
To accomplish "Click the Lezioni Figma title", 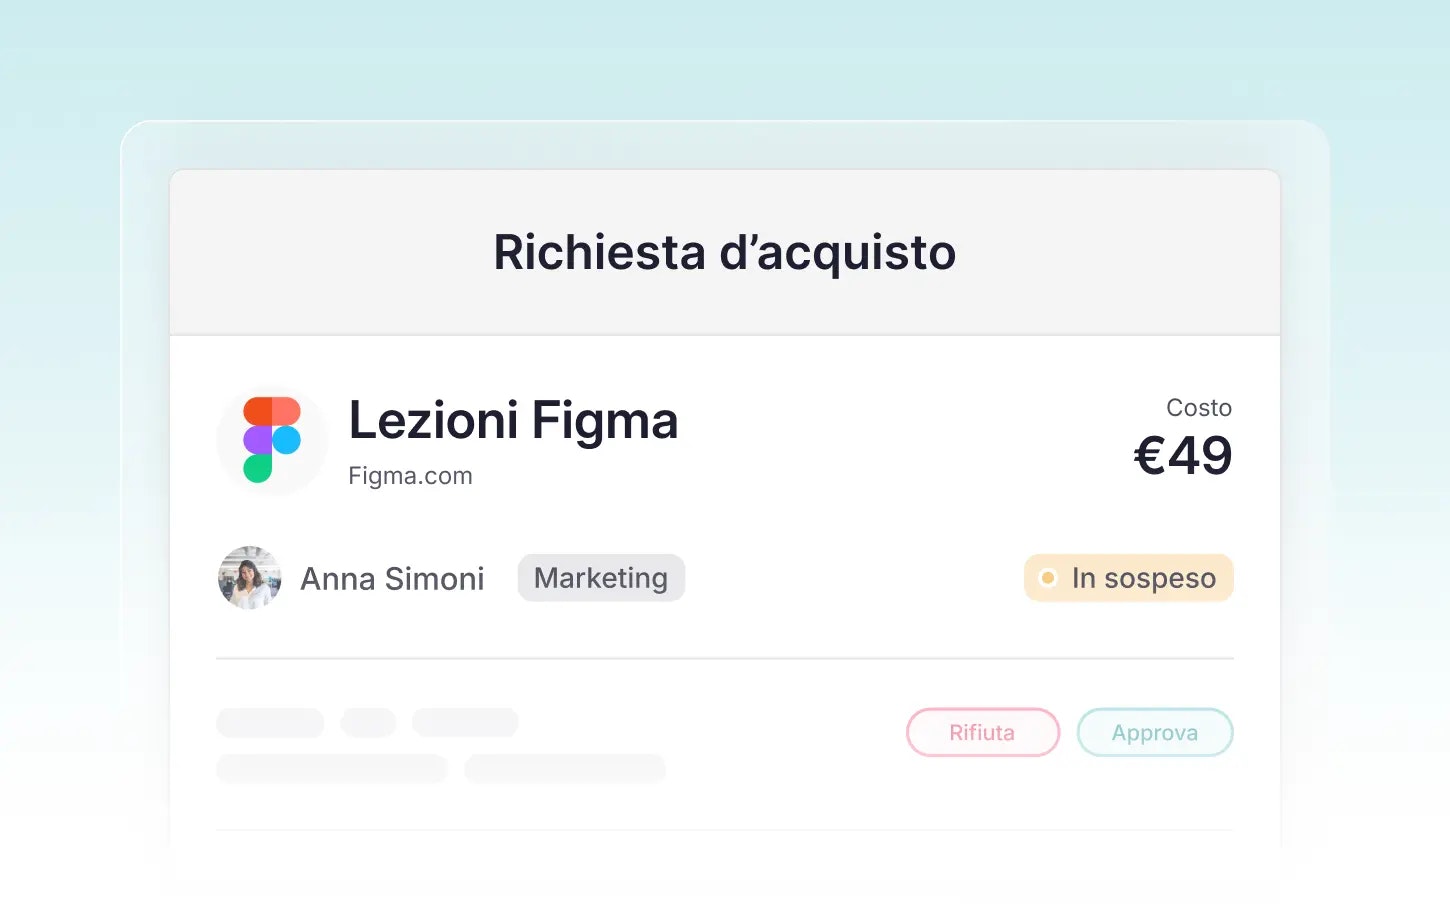I will point(513,420).
